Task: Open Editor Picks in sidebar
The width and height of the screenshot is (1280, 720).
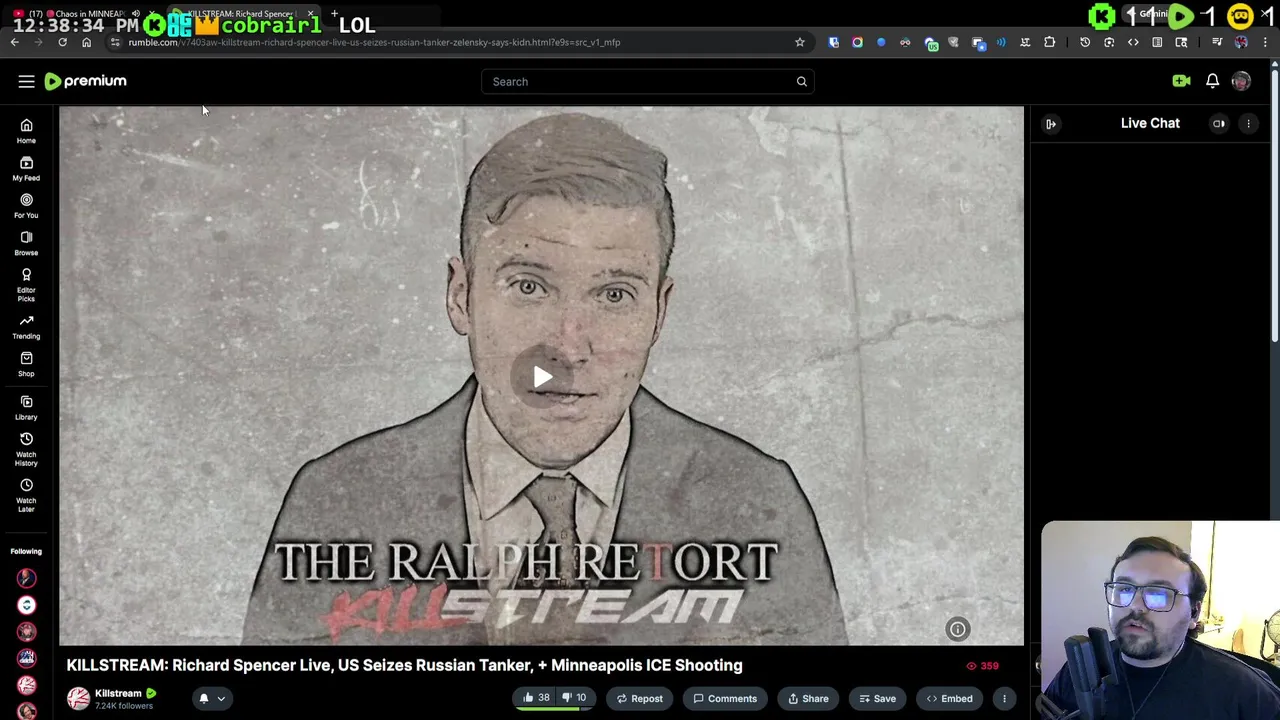Action: click(x=26, y=285)
